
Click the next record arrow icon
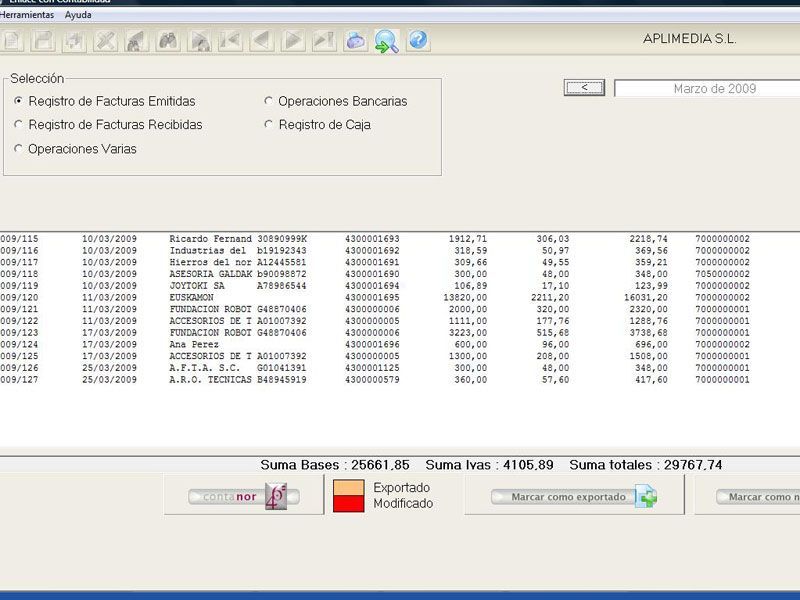pyautogui.click(x=293, y=41)
